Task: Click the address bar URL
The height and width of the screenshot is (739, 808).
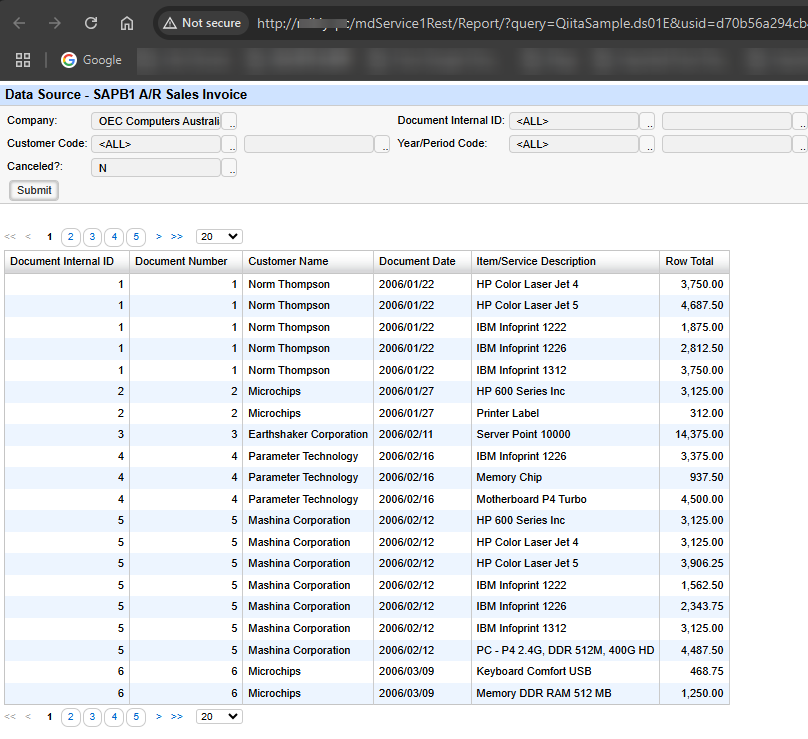Action: click(531, 23)
